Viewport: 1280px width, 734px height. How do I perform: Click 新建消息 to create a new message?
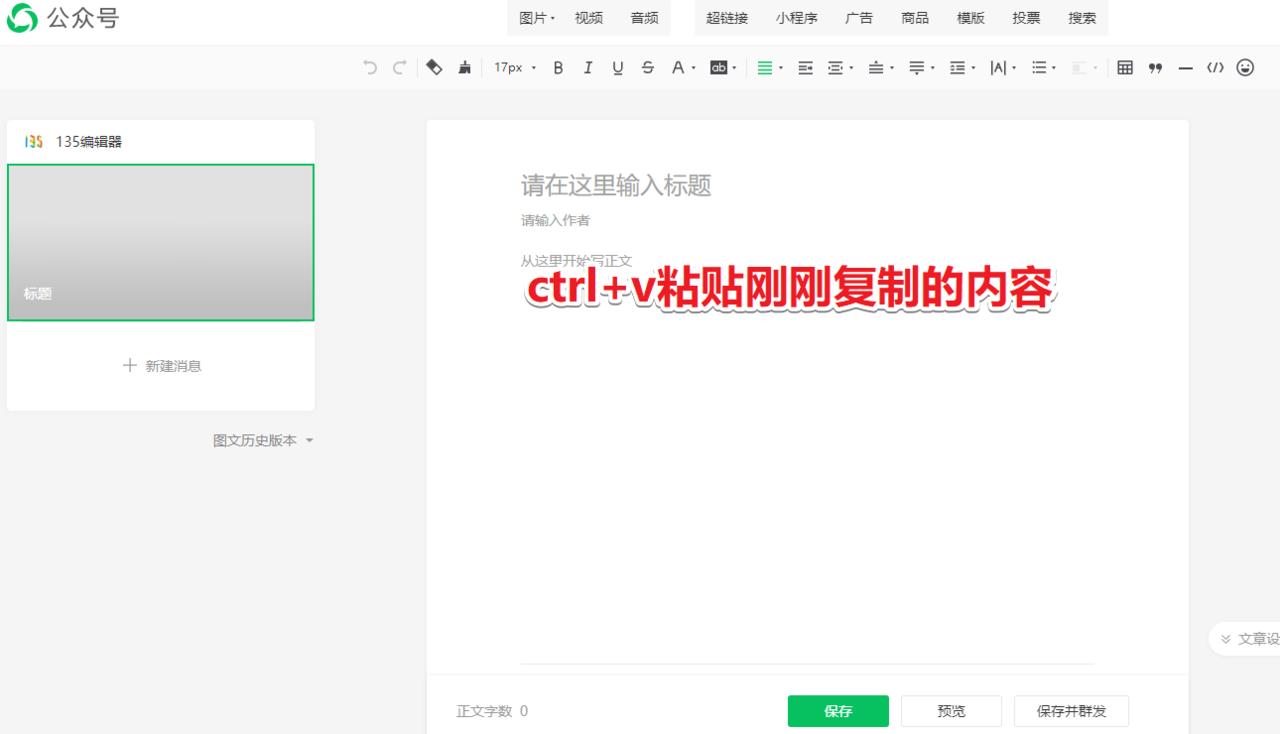point(161,366)
